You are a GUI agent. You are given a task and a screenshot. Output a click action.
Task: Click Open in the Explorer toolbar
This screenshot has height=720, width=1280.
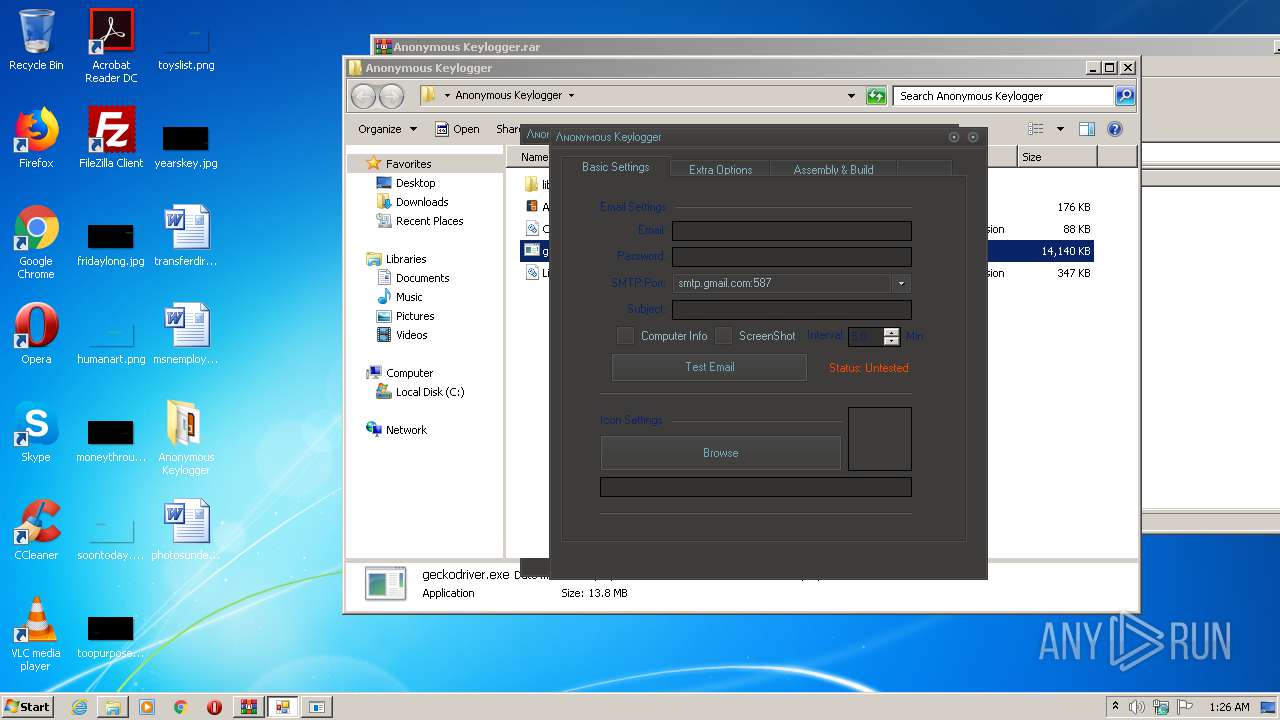pyautogui.click(x=458, y=129)
